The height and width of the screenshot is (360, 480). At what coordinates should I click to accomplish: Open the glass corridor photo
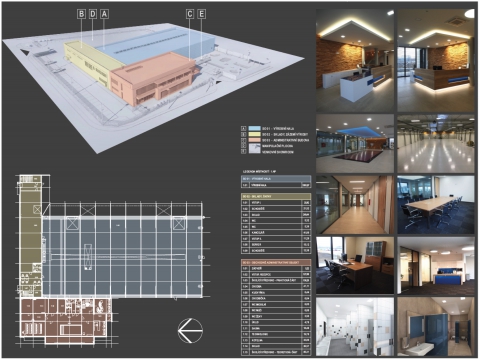[x=355, y=205]
